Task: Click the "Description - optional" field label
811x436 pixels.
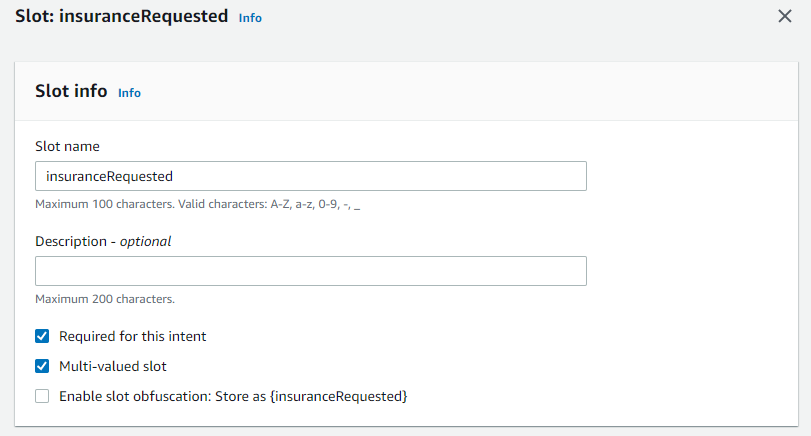Action: [x=103, y=241]
